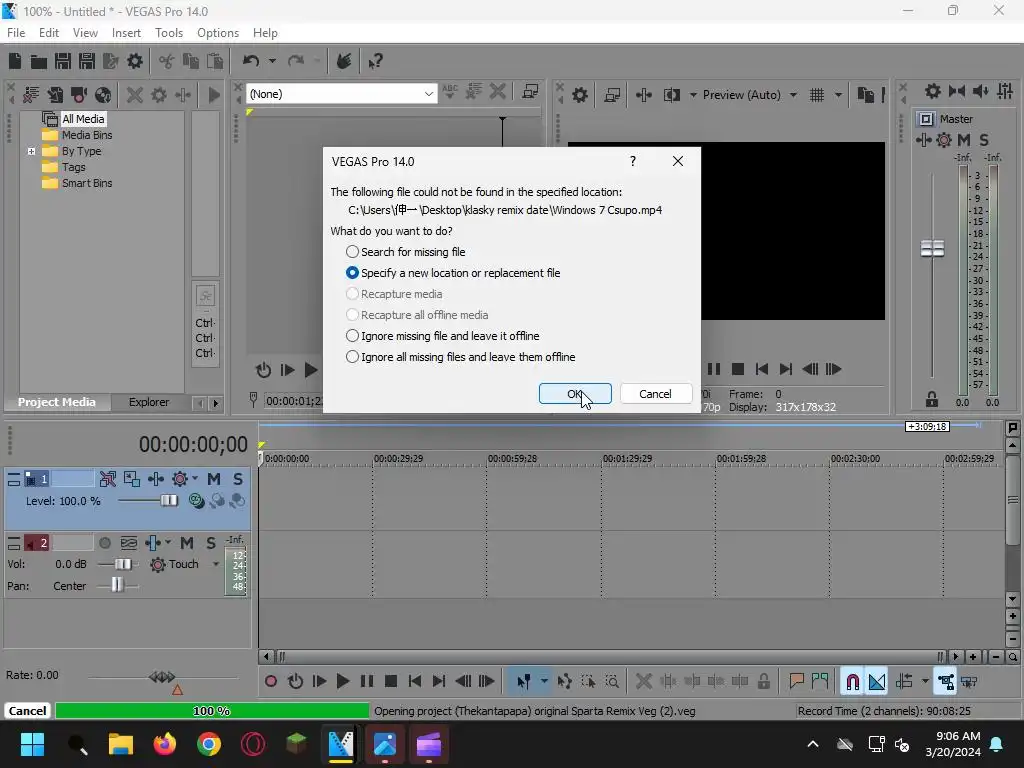Mute video track 1 with M button
The height and width of the screenshot is (768, 1024).
point(214,479)
